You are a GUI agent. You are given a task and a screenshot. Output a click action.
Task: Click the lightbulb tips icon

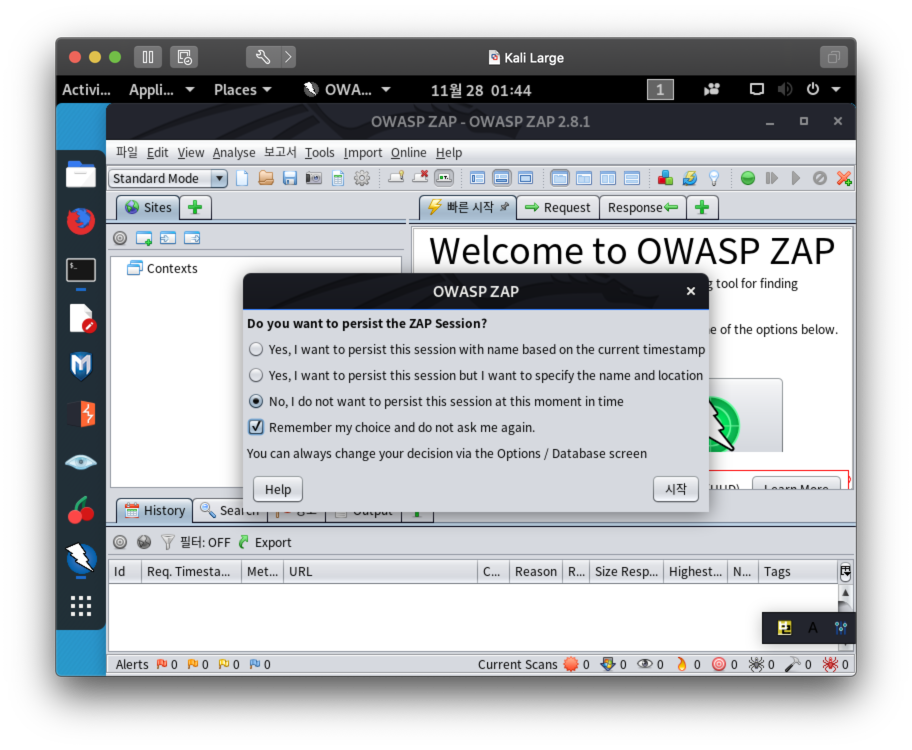(x=714, y=178)
